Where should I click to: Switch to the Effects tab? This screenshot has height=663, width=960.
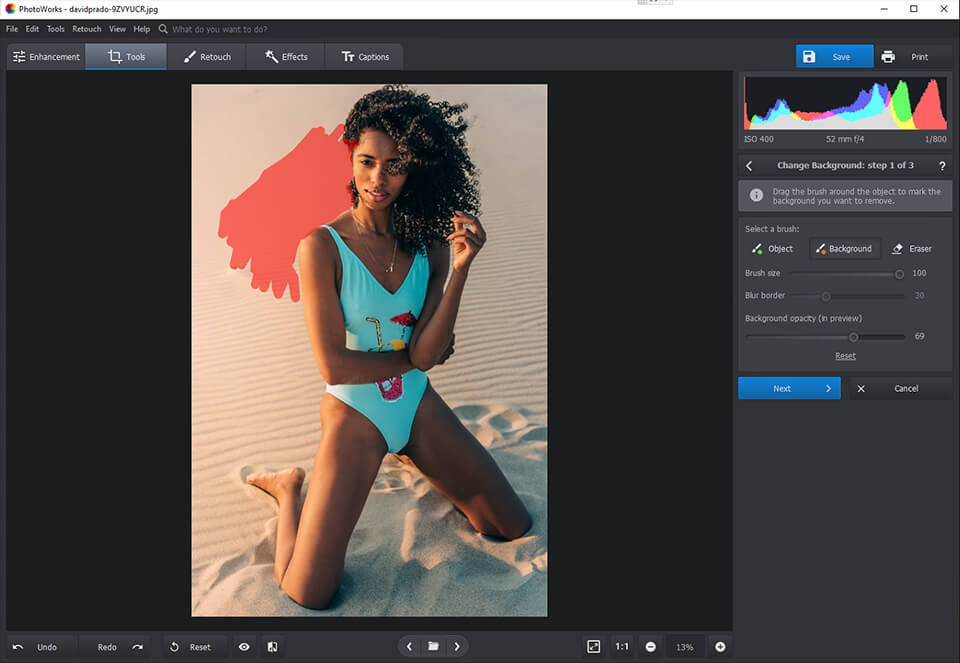[286, 57]
